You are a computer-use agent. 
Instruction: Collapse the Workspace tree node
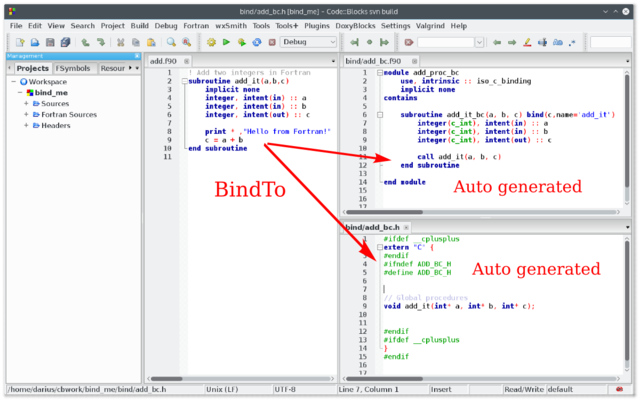pos(13,82)
